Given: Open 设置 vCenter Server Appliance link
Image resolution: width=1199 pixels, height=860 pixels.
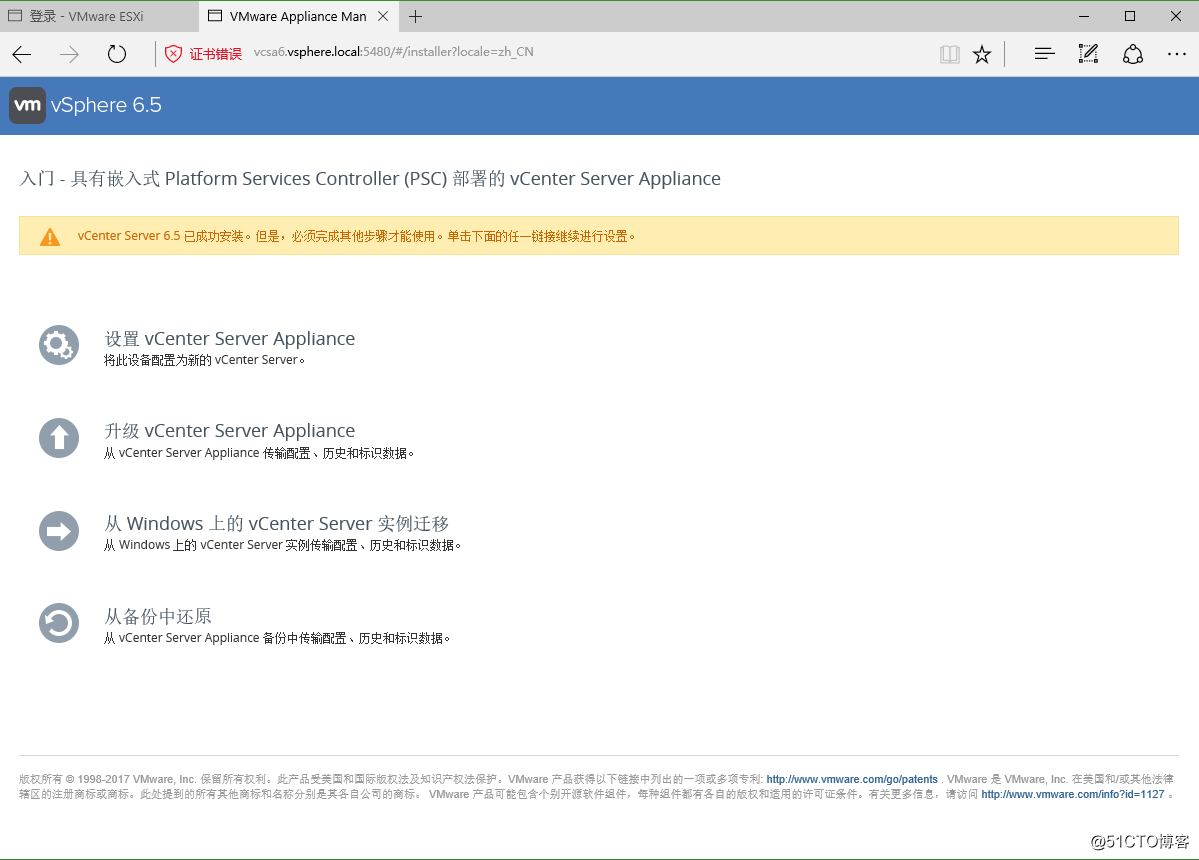Looking at the screenshot, I should 229,339.
